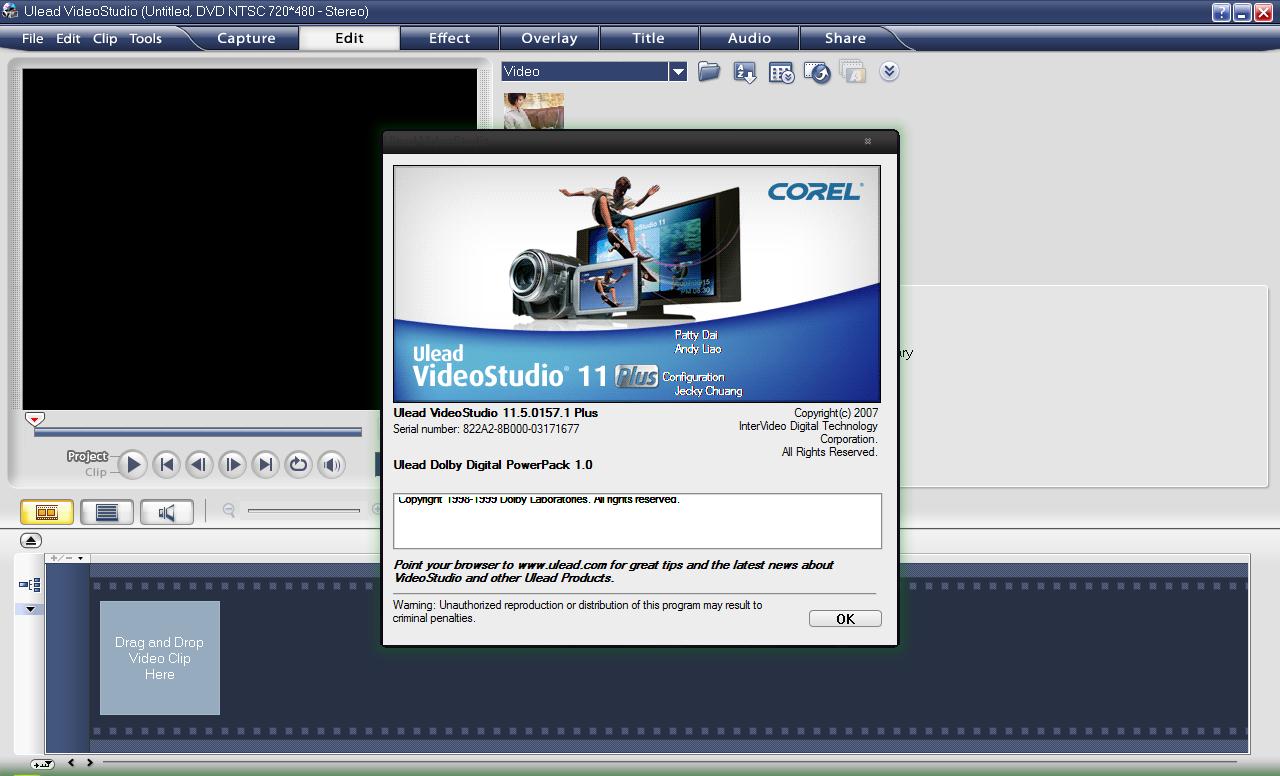Expand the track options arrow on timeline left

tap(30, 607)
